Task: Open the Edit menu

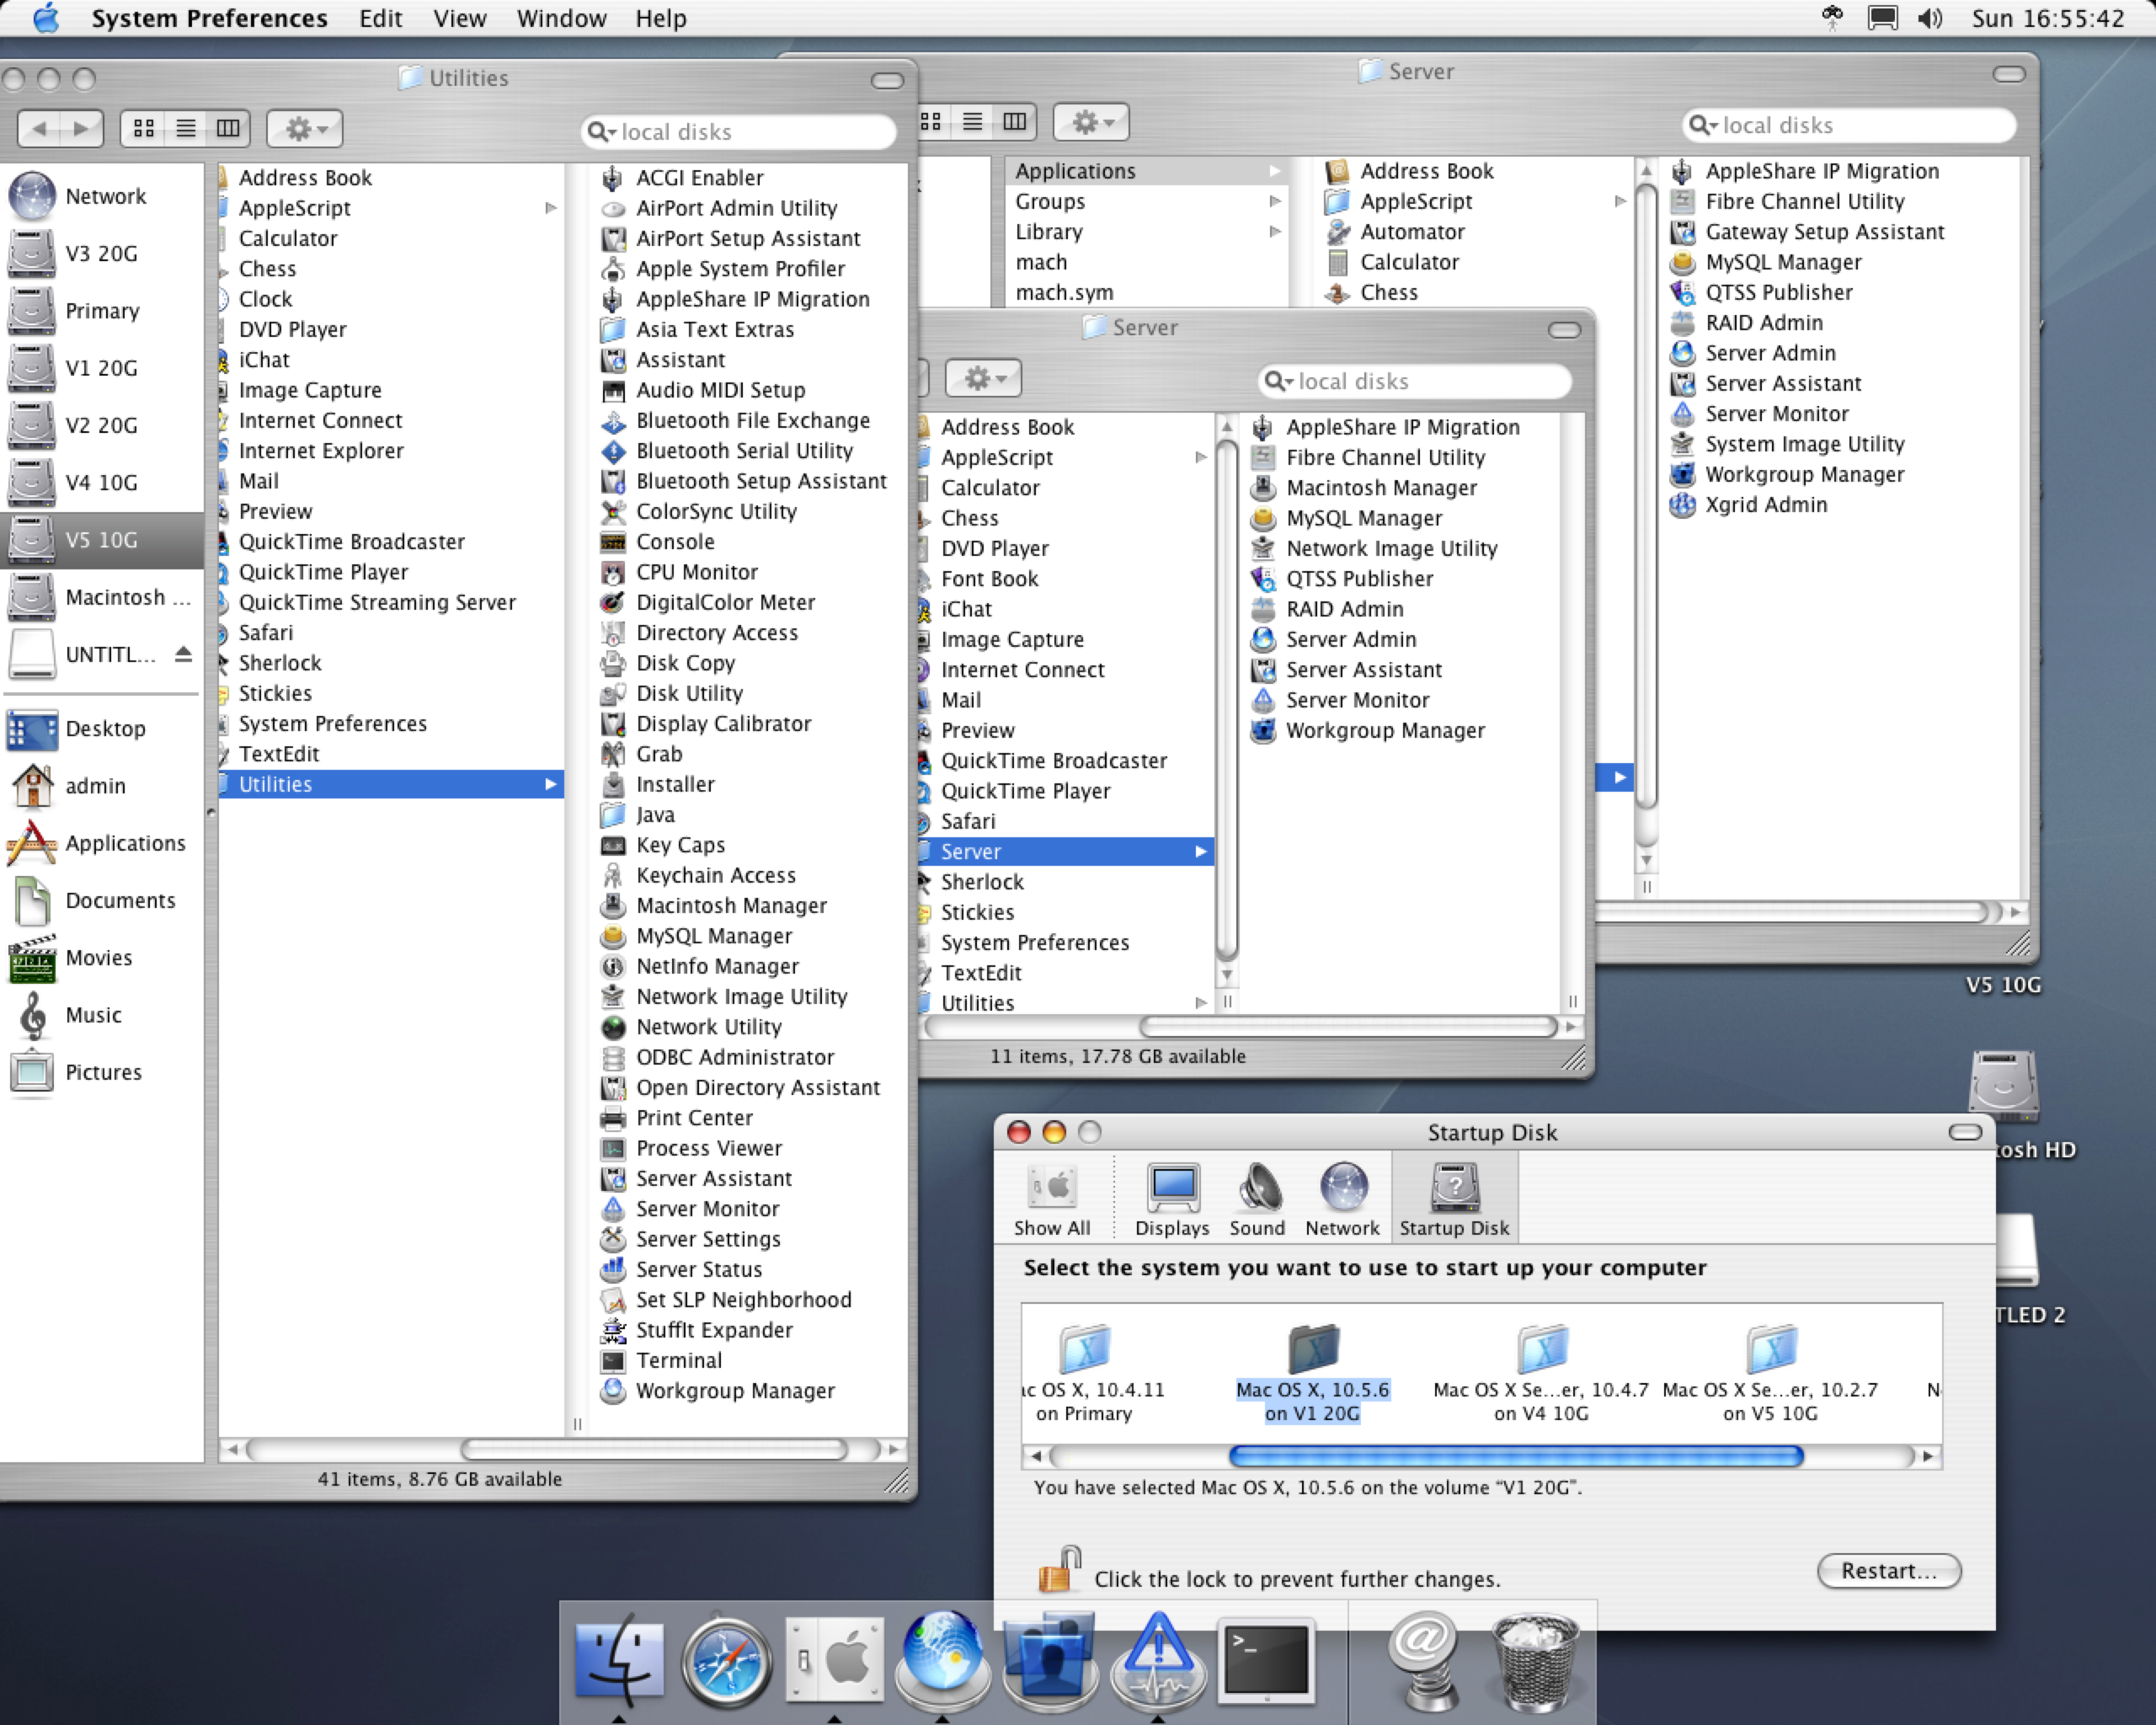Action: 381,18
